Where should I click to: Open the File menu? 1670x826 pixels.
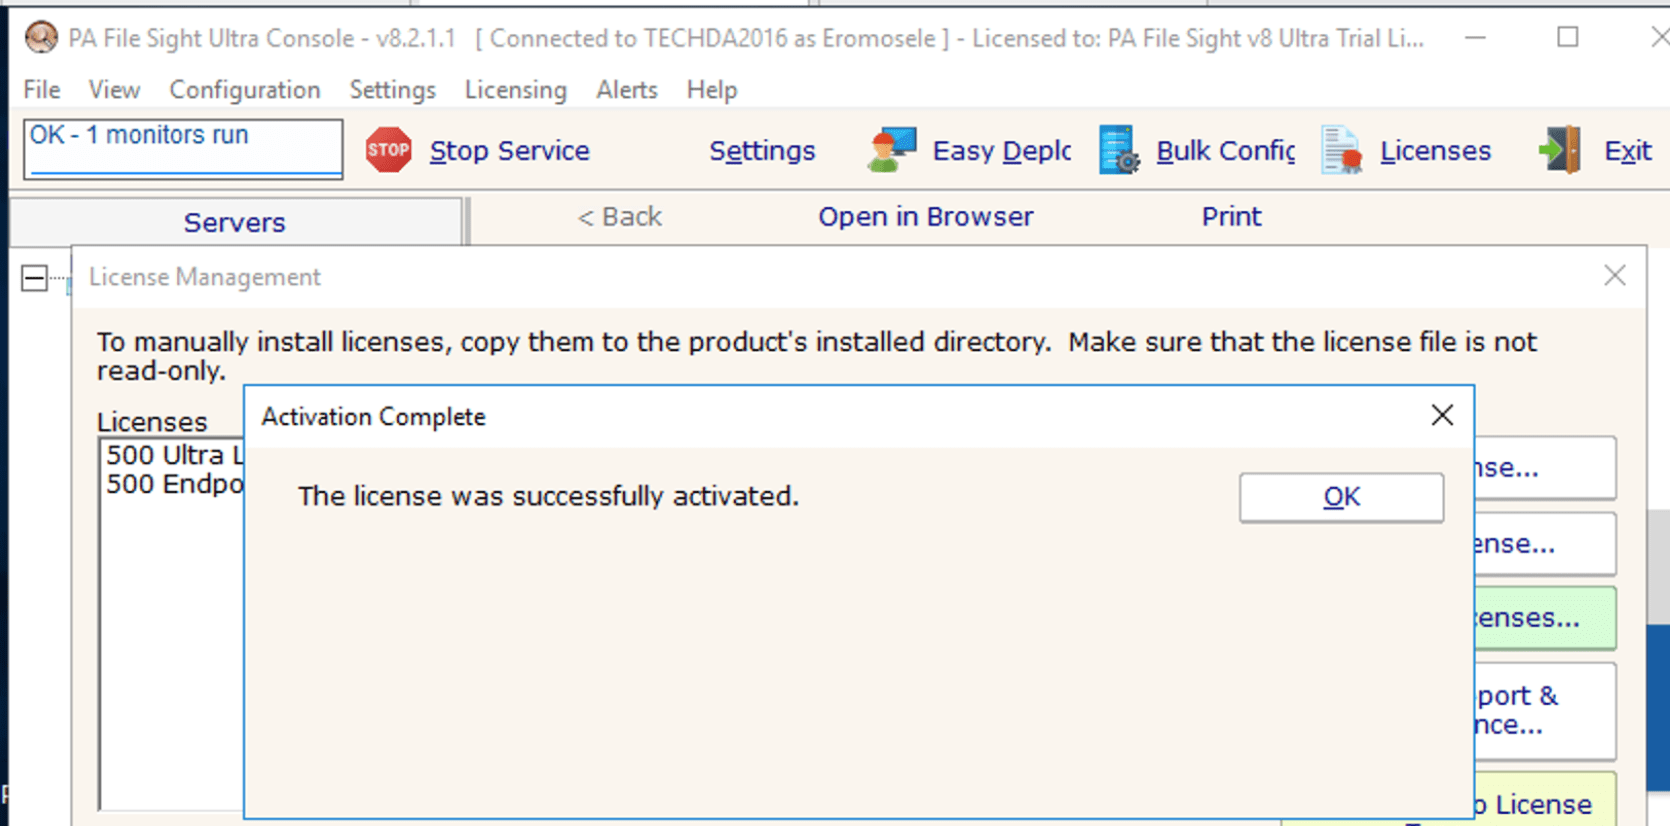coord(42,90)
